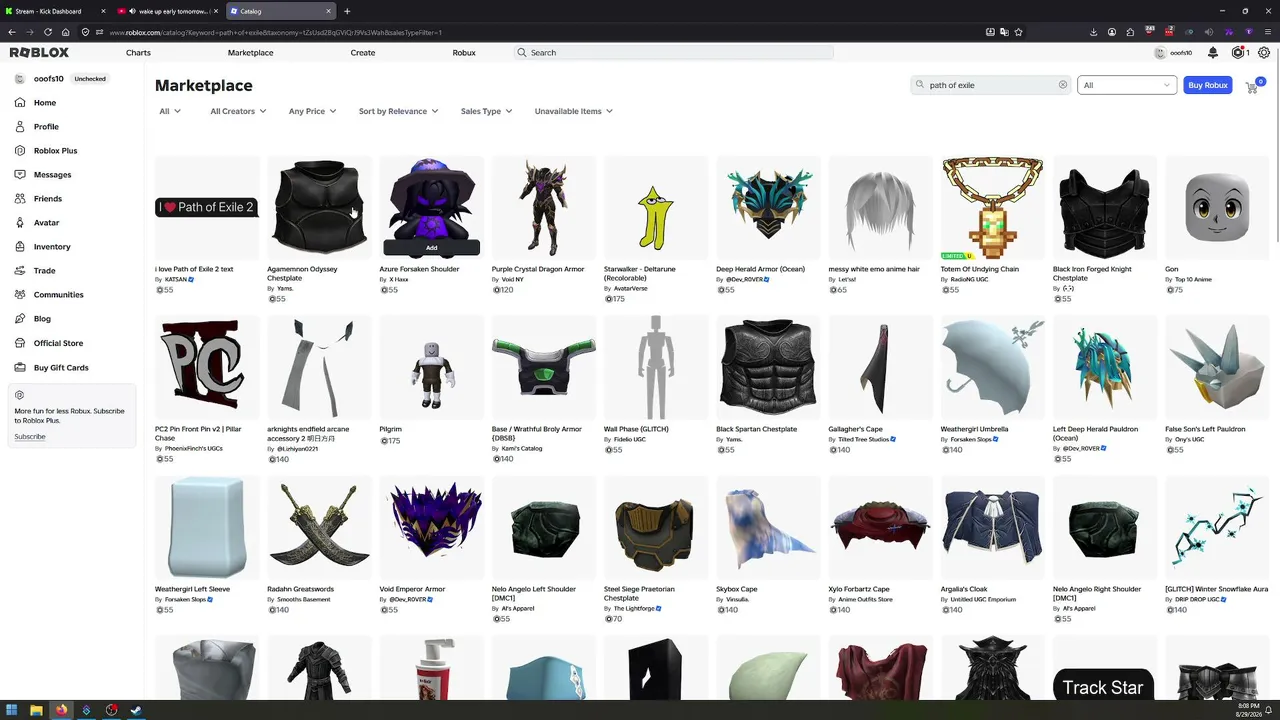1280x720 pixels.
Task: Open the 'Sales Type' dropdown
Action: tap(486, 111)
